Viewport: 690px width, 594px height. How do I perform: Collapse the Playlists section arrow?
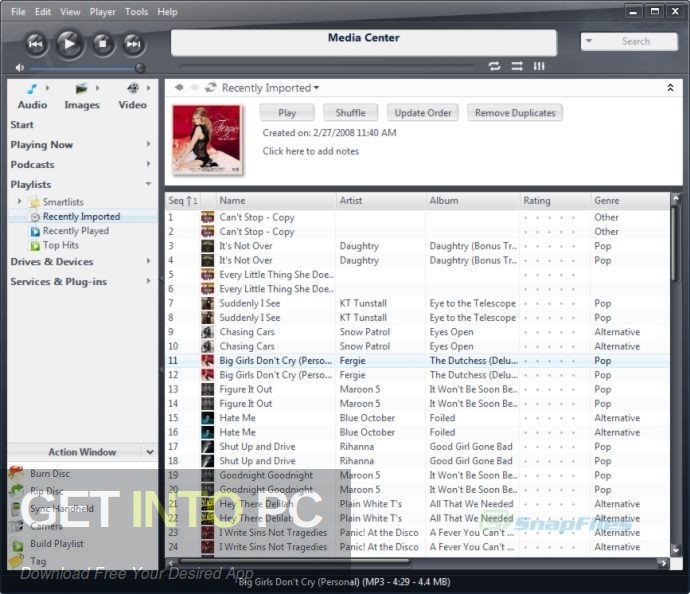(x=149, y=184)
